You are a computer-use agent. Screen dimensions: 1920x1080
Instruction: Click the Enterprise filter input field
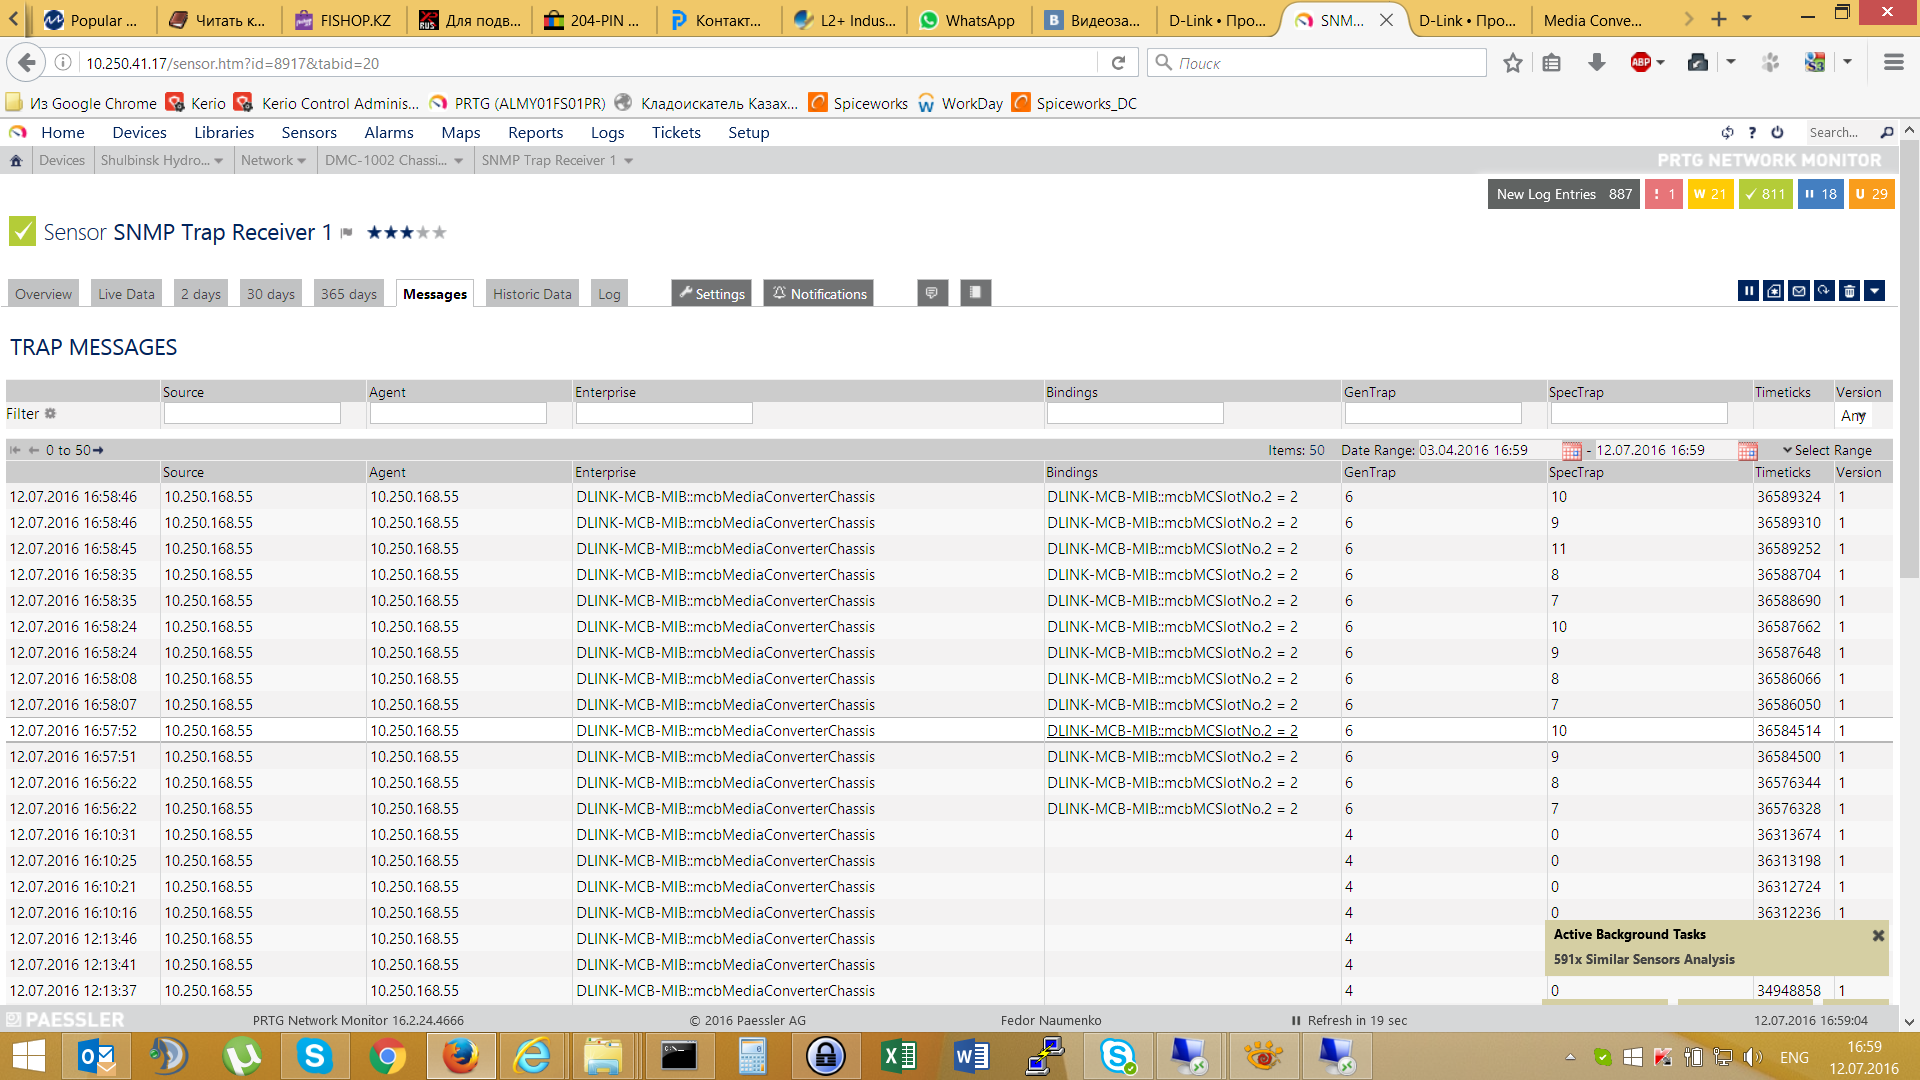point(664,413)
